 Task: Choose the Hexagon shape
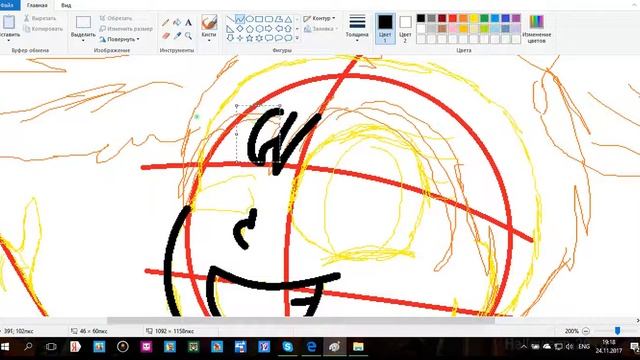tap(259, 29)
